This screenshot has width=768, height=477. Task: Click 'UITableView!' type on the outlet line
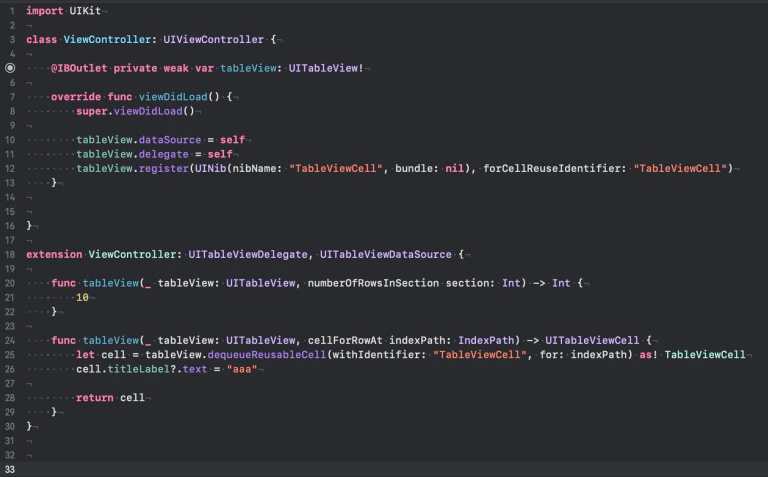click(x=326, y=68)
